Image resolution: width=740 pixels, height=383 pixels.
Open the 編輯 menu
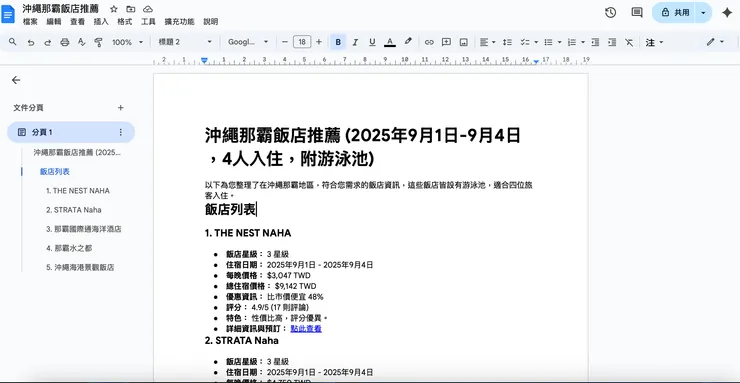(x=54, y=22)
